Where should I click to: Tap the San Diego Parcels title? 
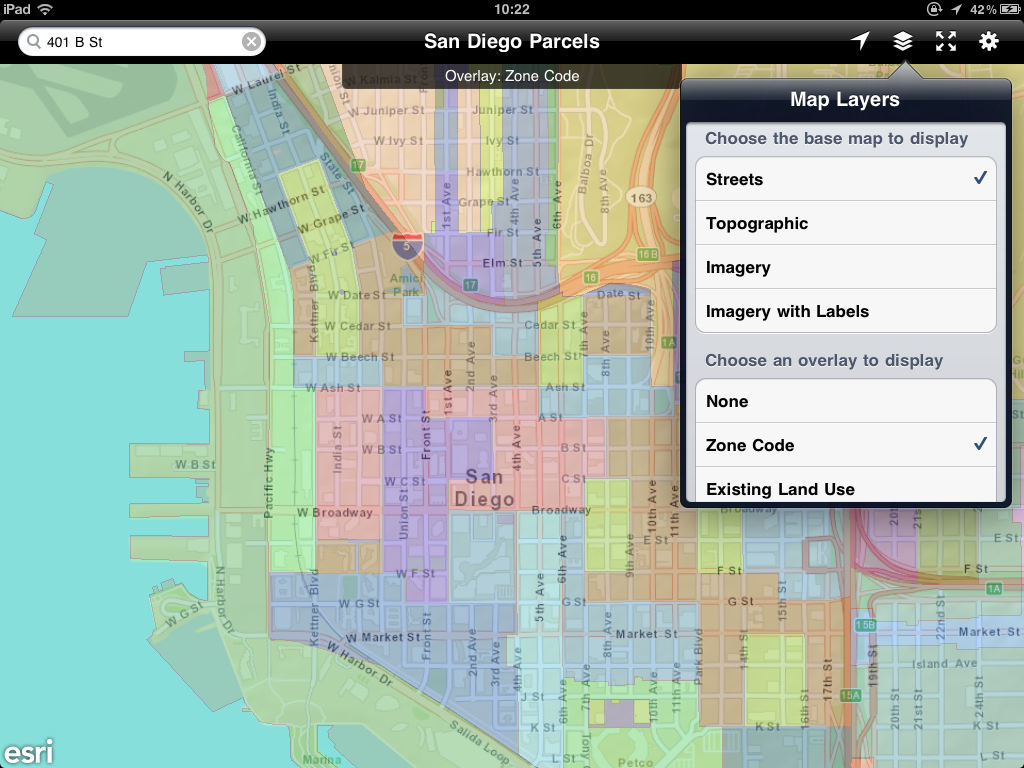click(511, 41)
